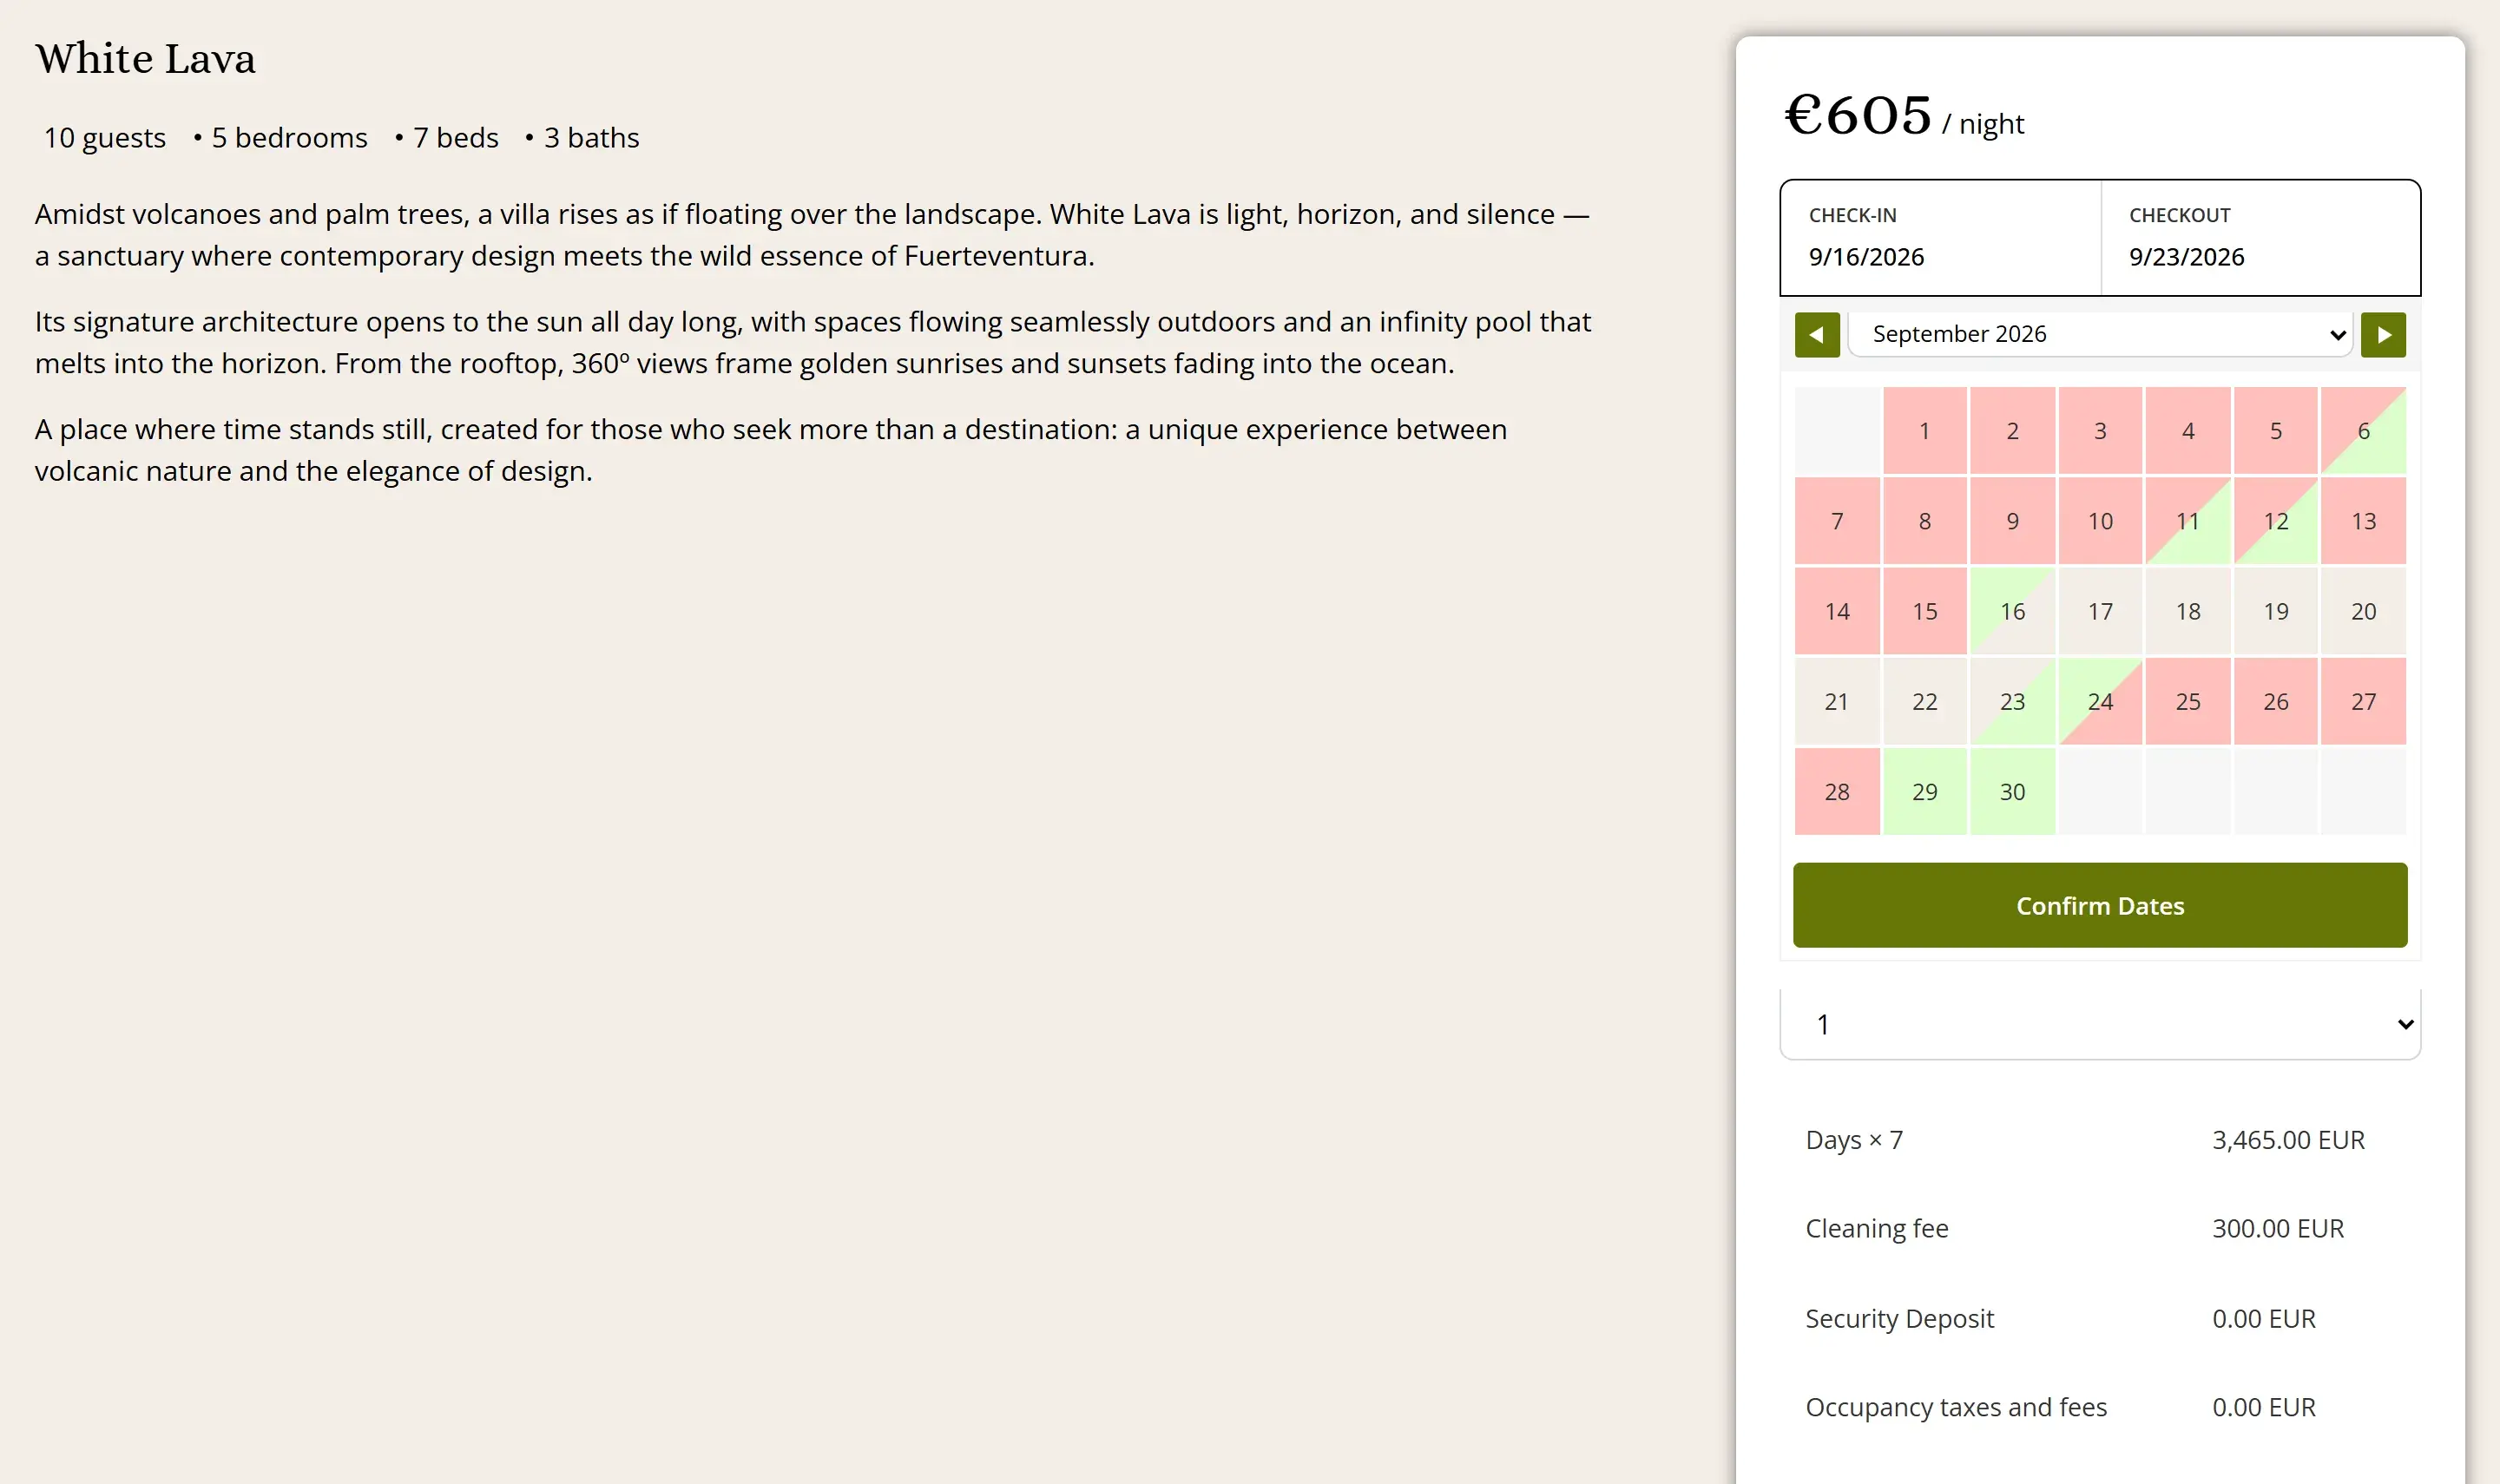Expand the guest count dropdown showing 1

(2099, 1023)
